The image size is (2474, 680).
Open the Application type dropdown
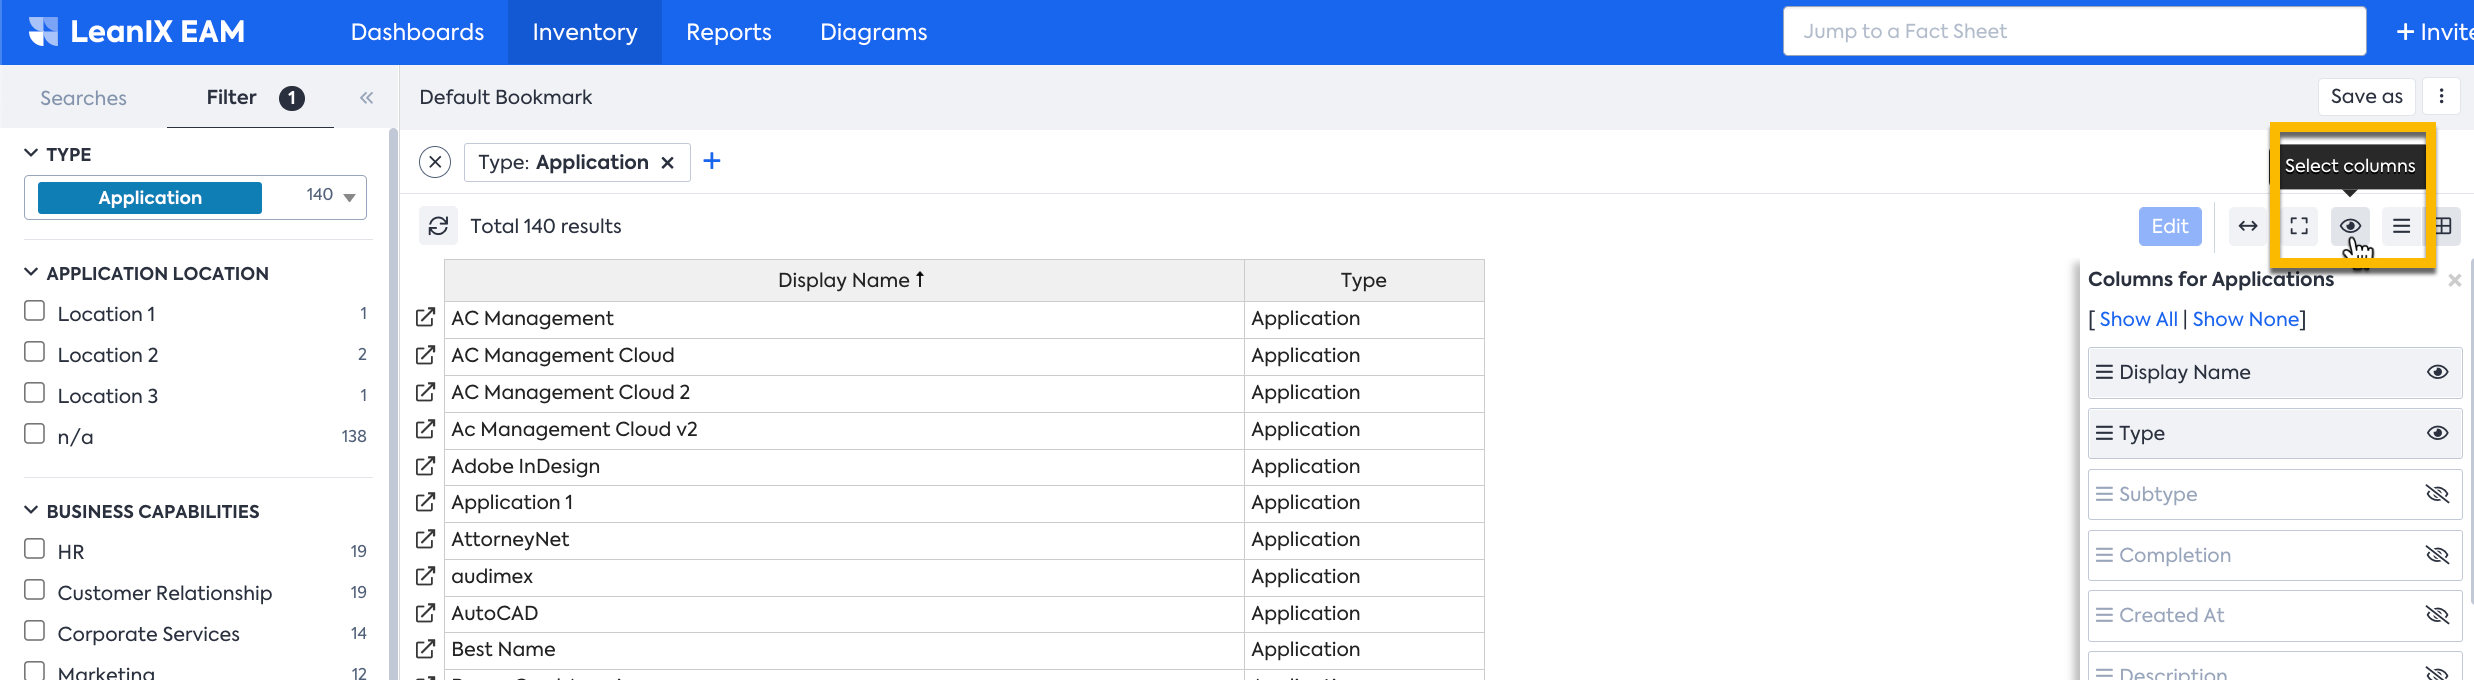[349, 197]
